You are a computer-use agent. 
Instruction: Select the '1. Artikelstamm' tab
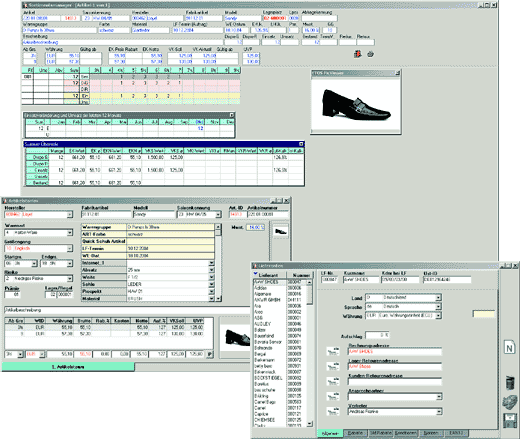68,367
